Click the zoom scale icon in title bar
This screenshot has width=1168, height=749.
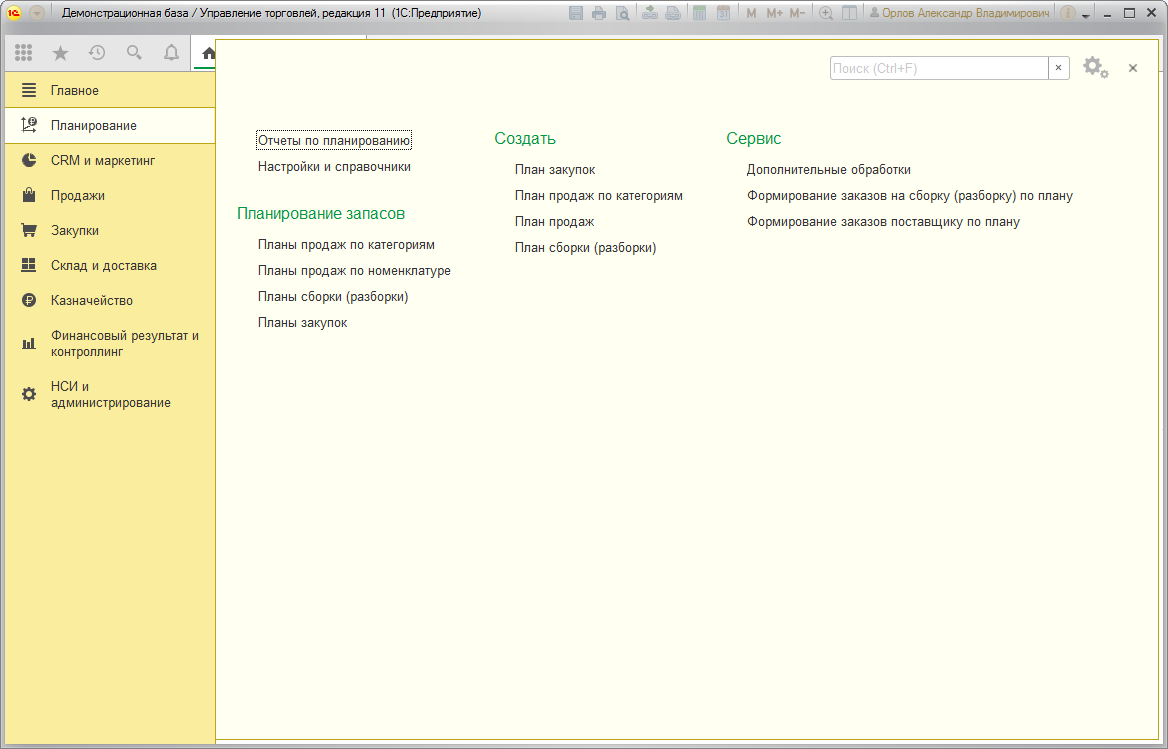point(825,13)
